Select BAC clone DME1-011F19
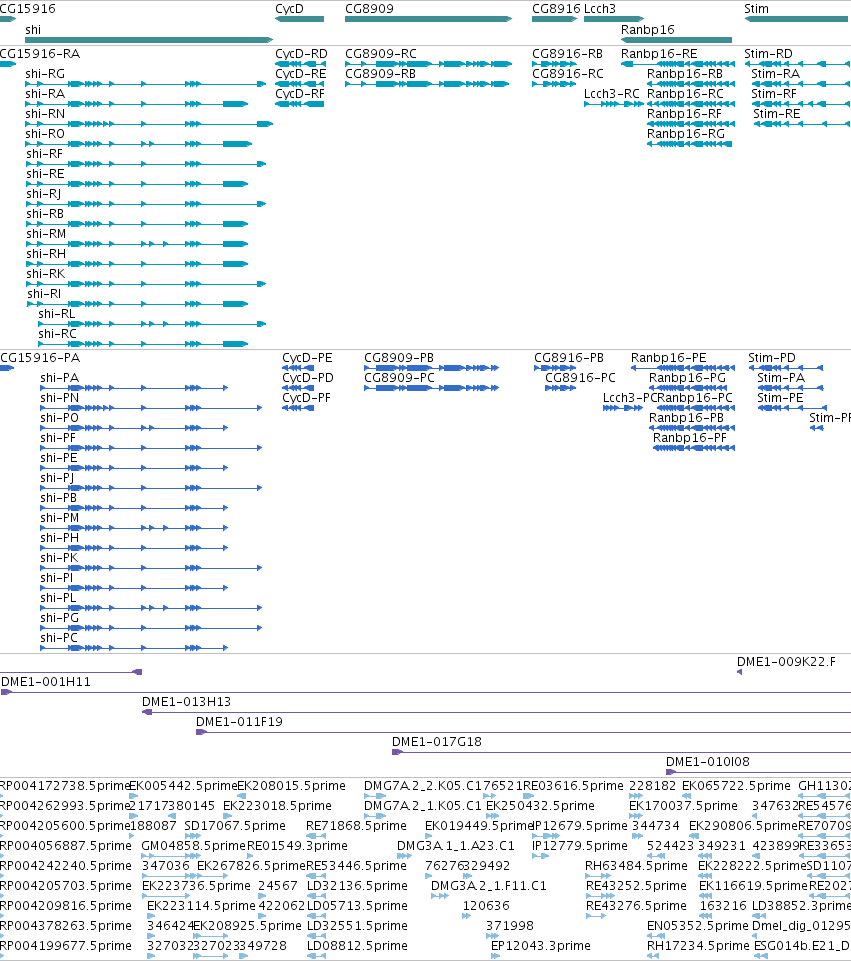The image size is (851, 961). 523,732
